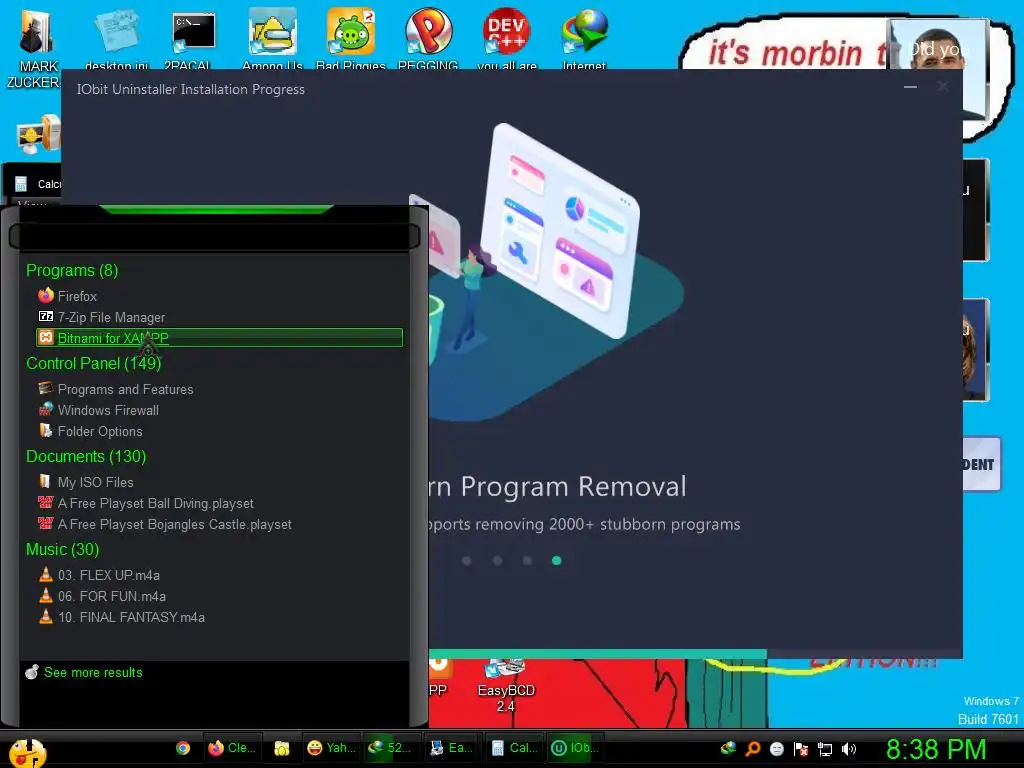Open desktop.ini file on desktop
This screenshot has height=768, width=1024.
116,39
